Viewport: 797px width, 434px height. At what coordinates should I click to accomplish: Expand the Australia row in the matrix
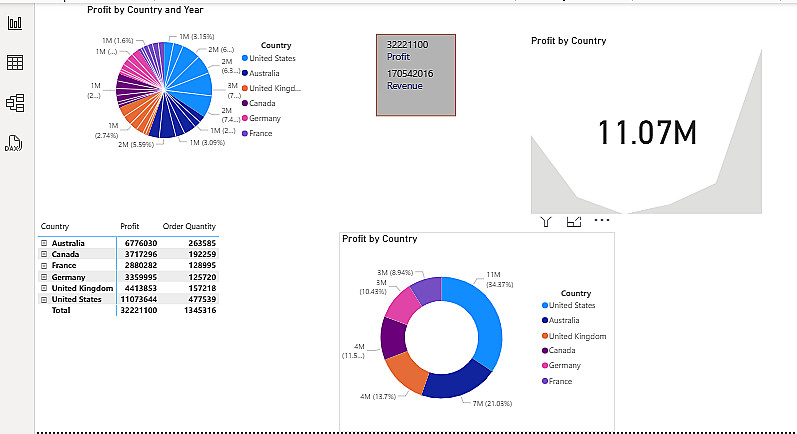[x=44, y=243]
